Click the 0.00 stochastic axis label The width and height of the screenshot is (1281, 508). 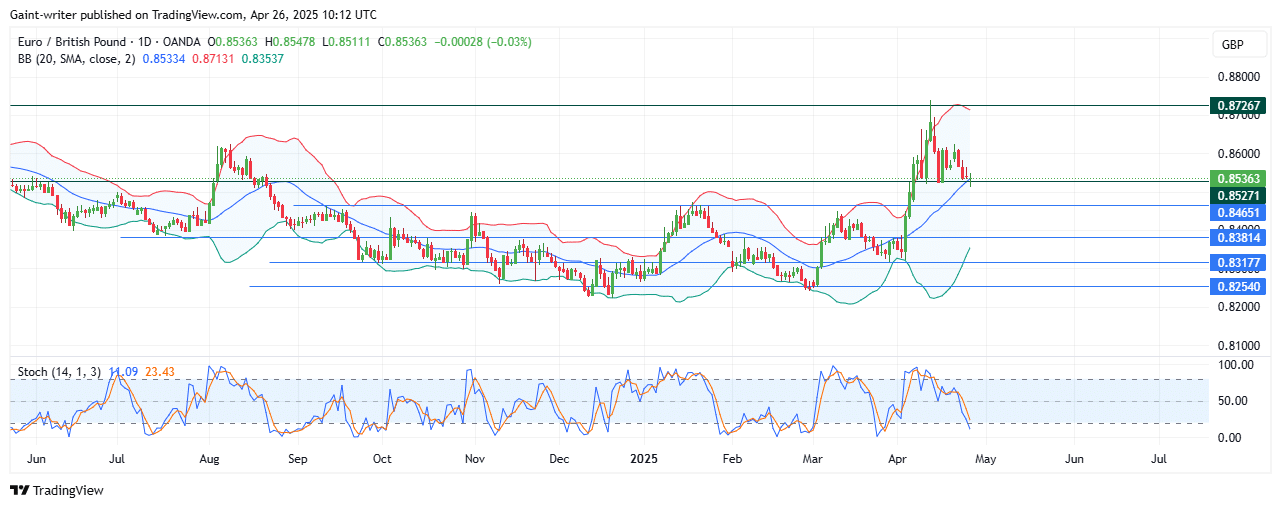coord(1230,438)
